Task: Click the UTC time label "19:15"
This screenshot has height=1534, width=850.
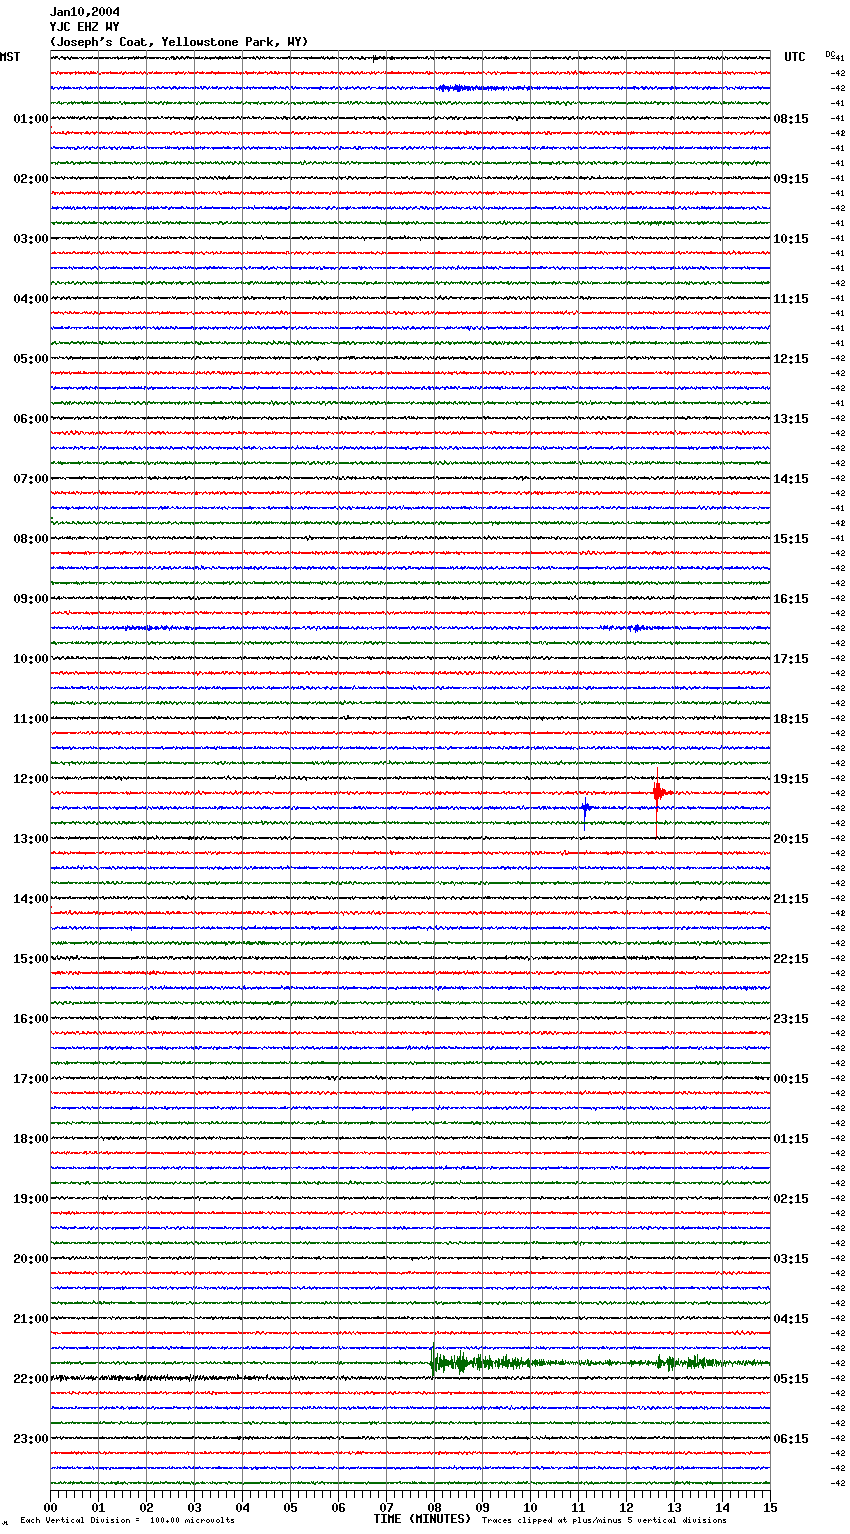Action: pyautogui.click(x=791, y=779)
